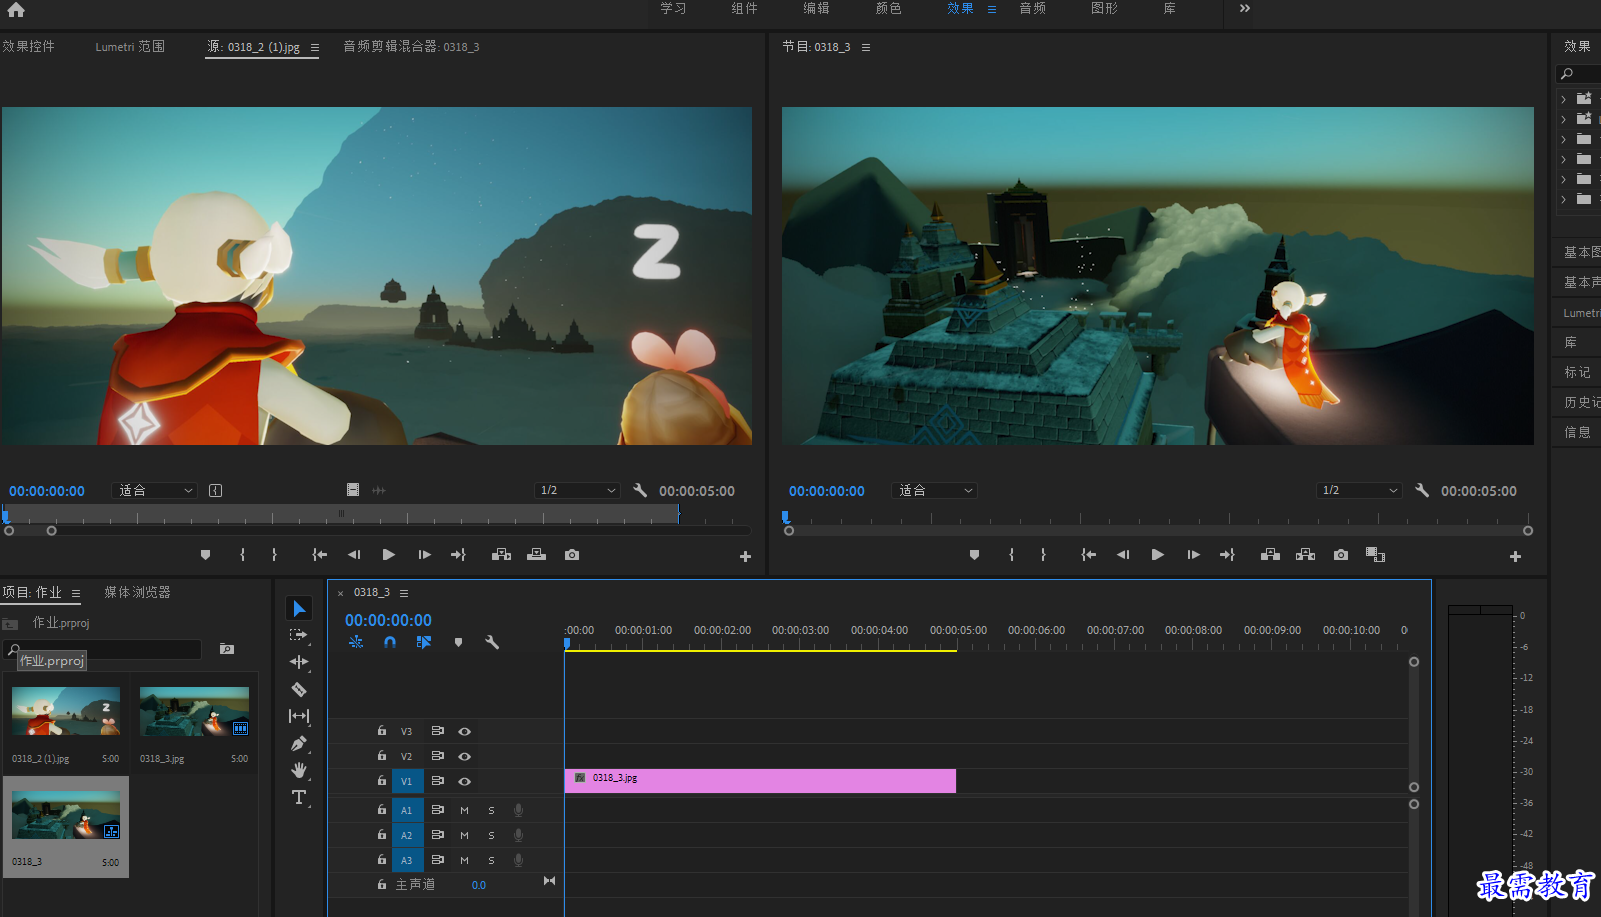Viewport: 1601px width, 917px height.
Task: Open the timeline 0318_3 panel menu
Action: 404,593
